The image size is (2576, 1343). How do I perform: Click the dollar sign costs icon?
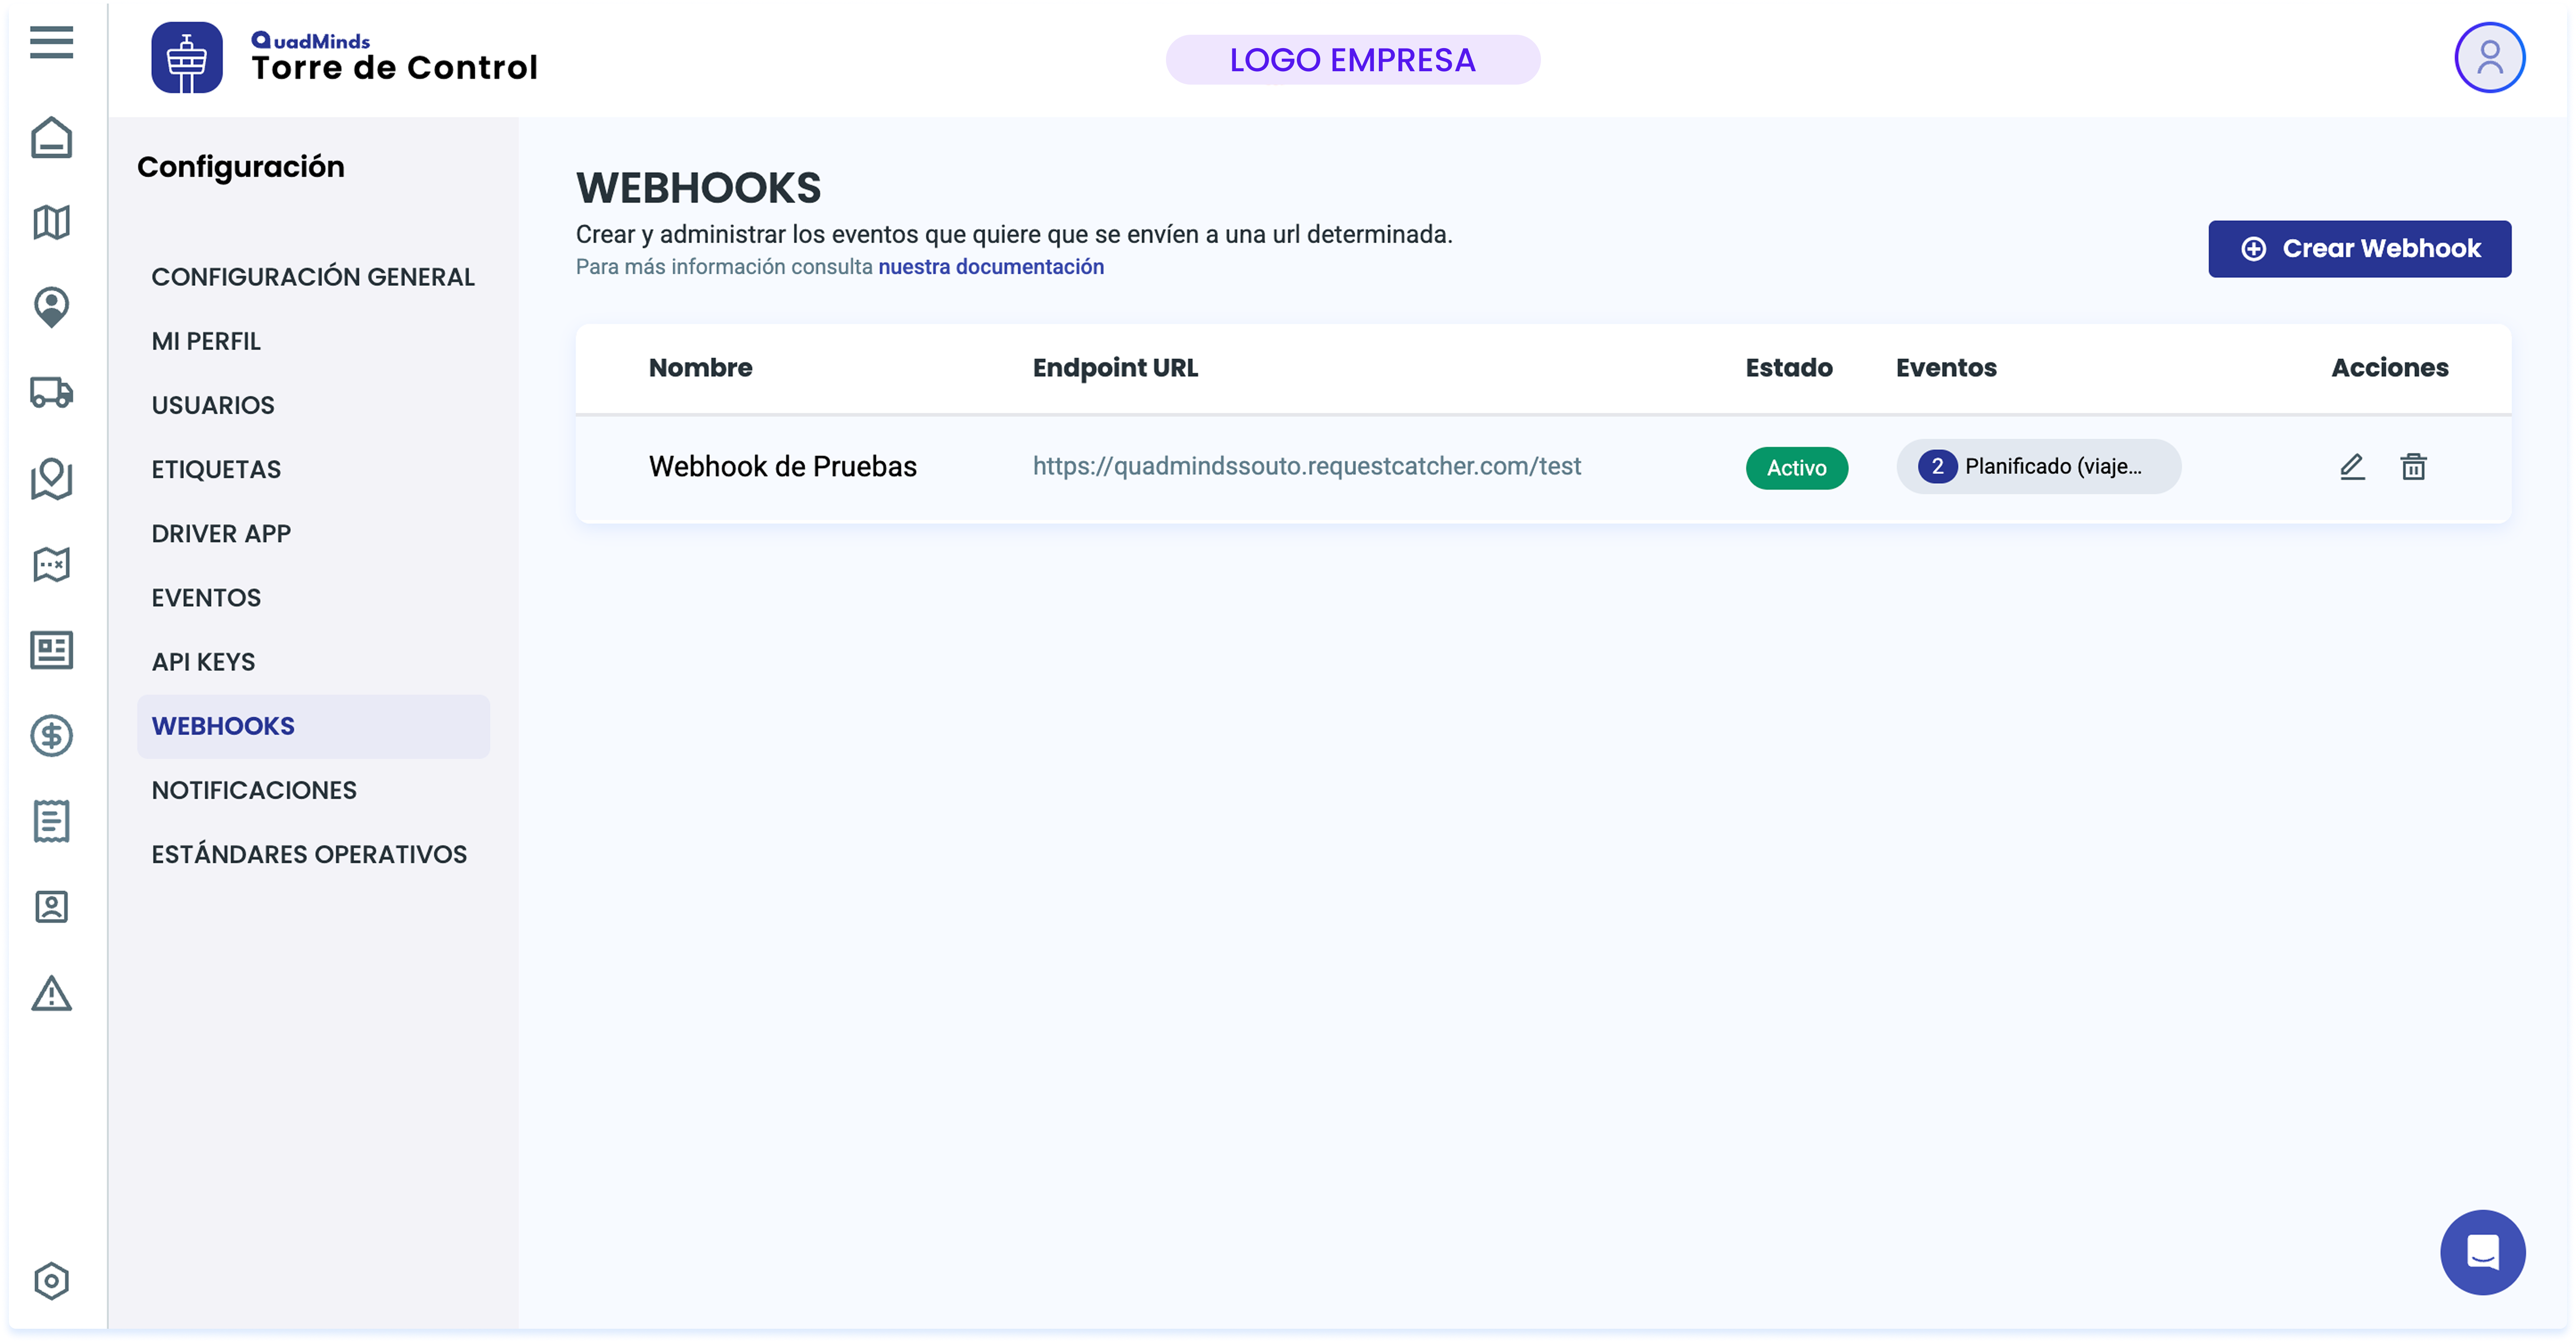pyautogui.click(x=51, y=735)
